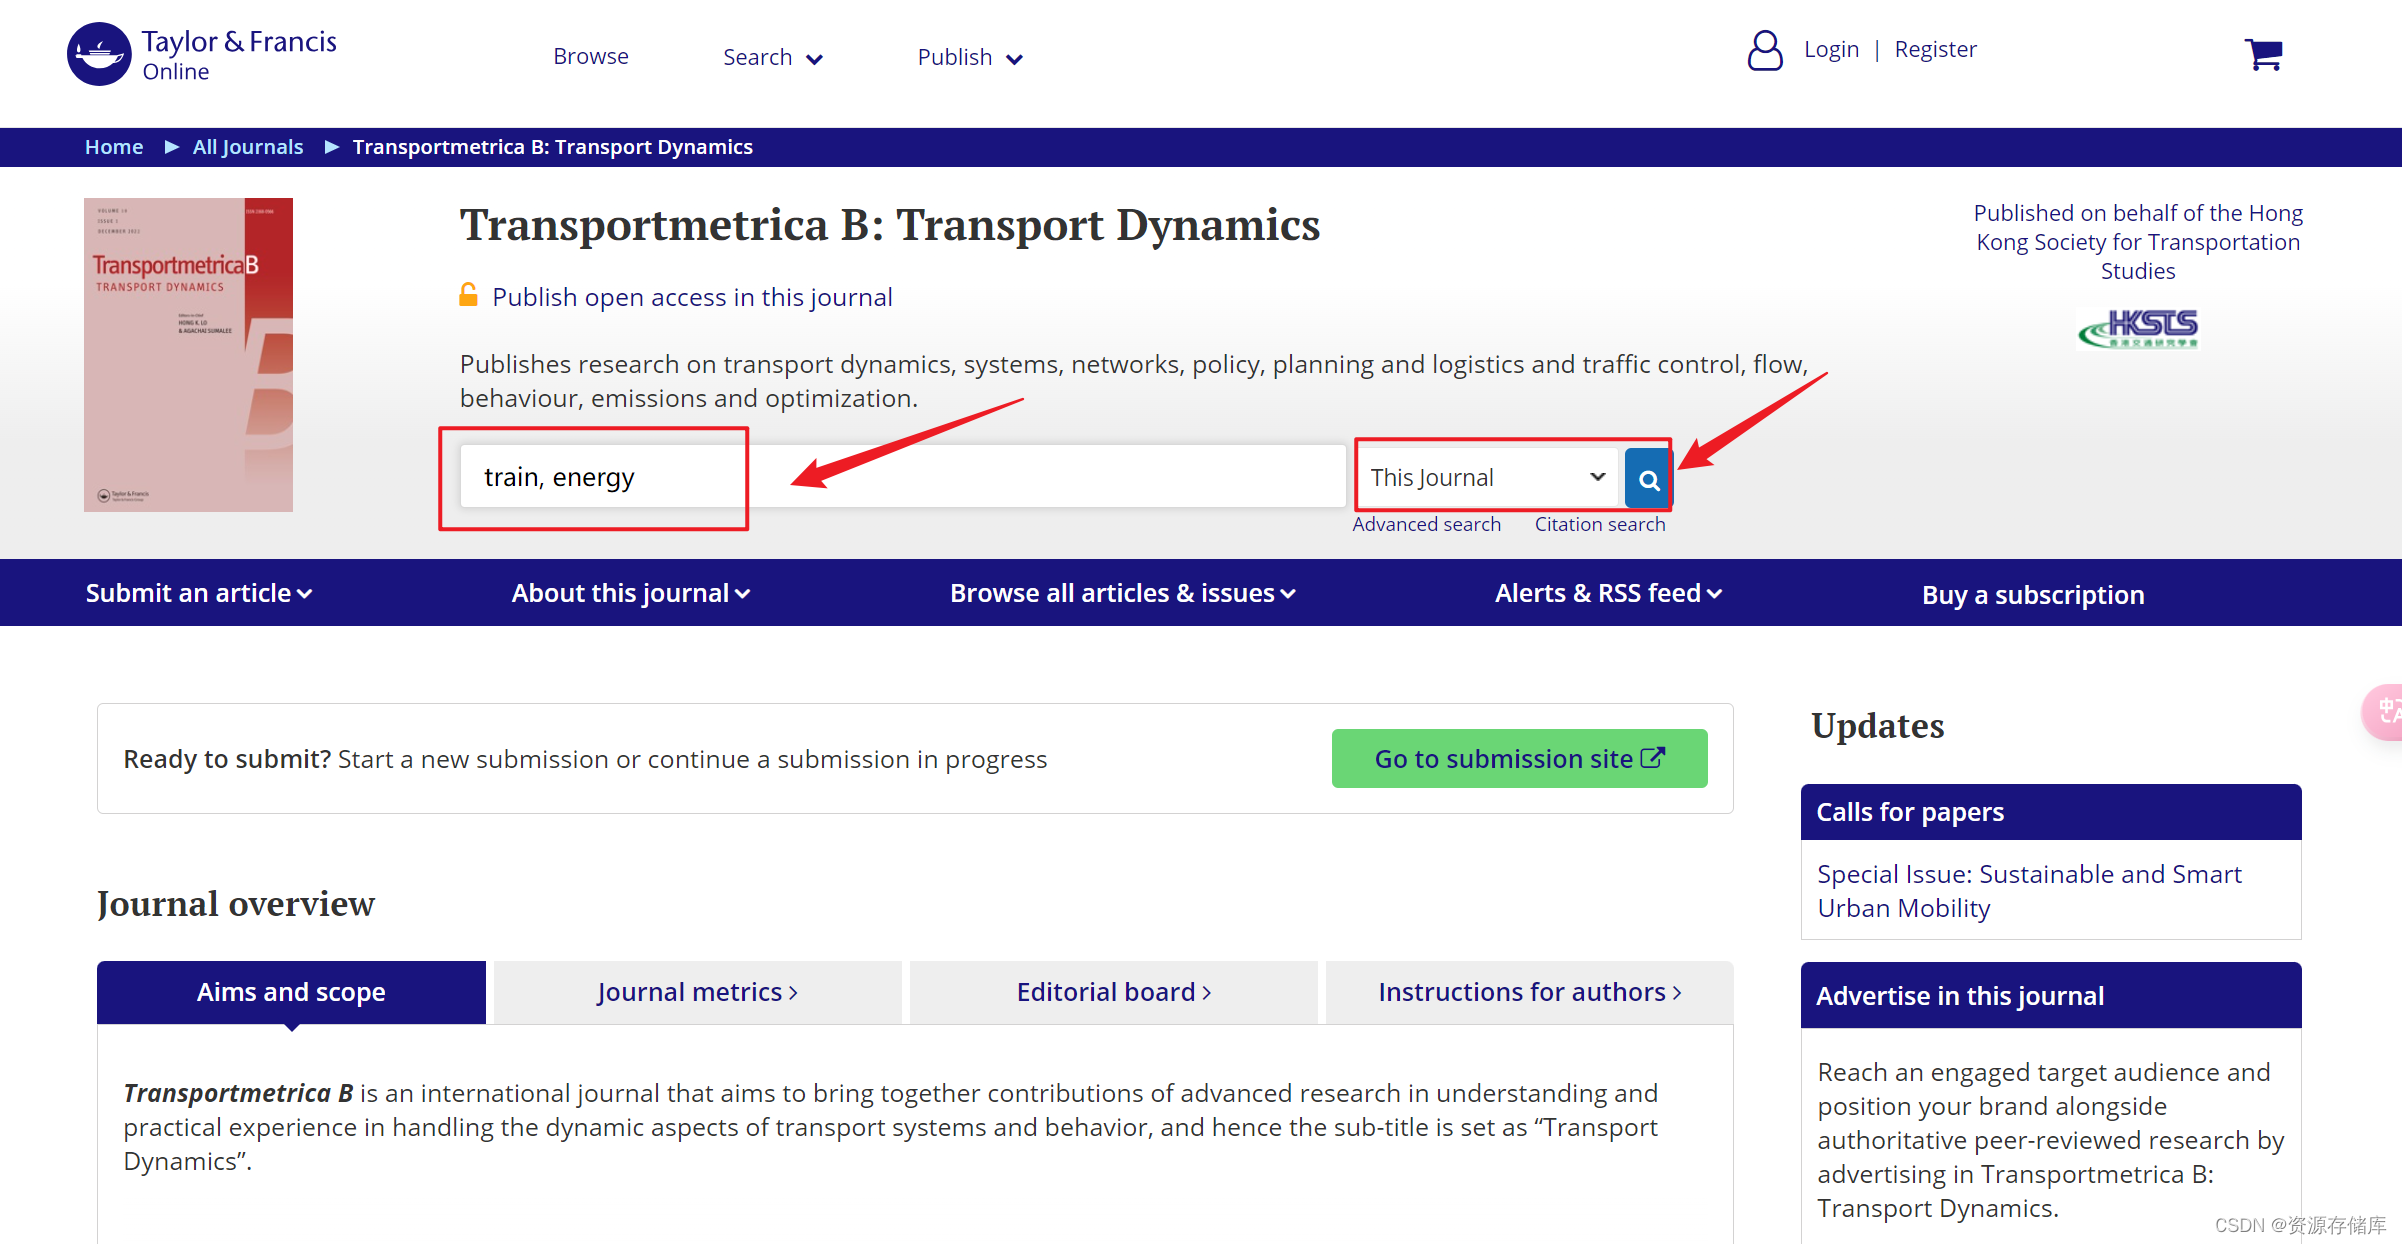Click the HKSTS society logo

(2138, 328)
